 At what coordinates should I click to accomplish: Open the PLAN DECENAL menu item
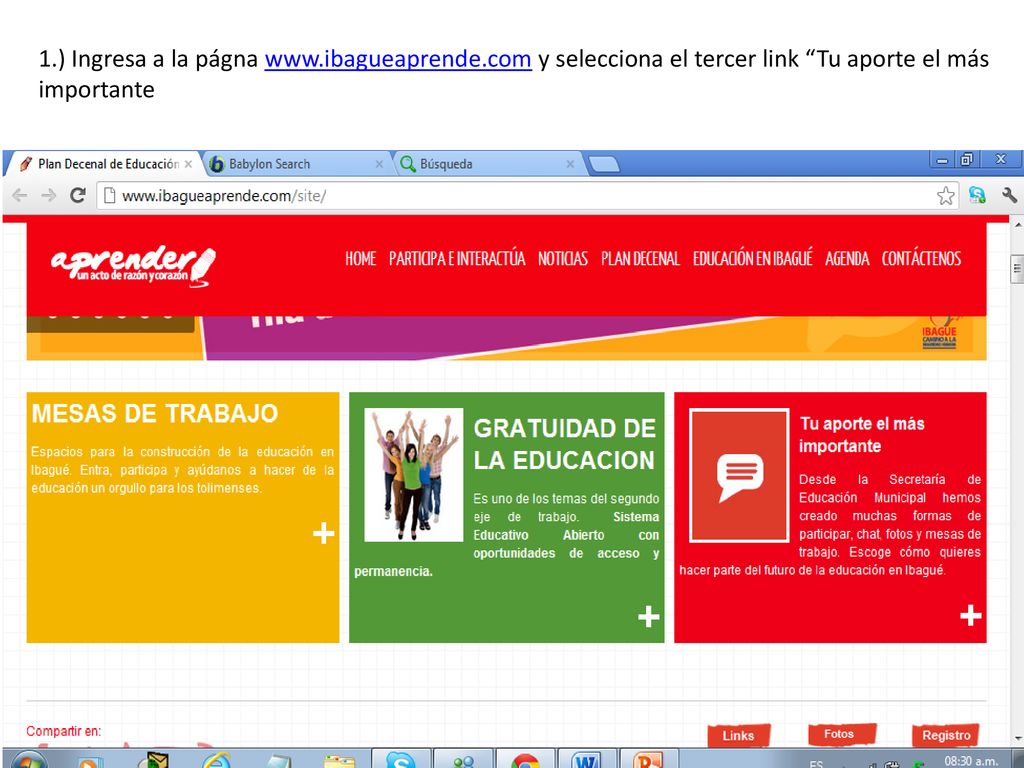(x=640, y=259)
